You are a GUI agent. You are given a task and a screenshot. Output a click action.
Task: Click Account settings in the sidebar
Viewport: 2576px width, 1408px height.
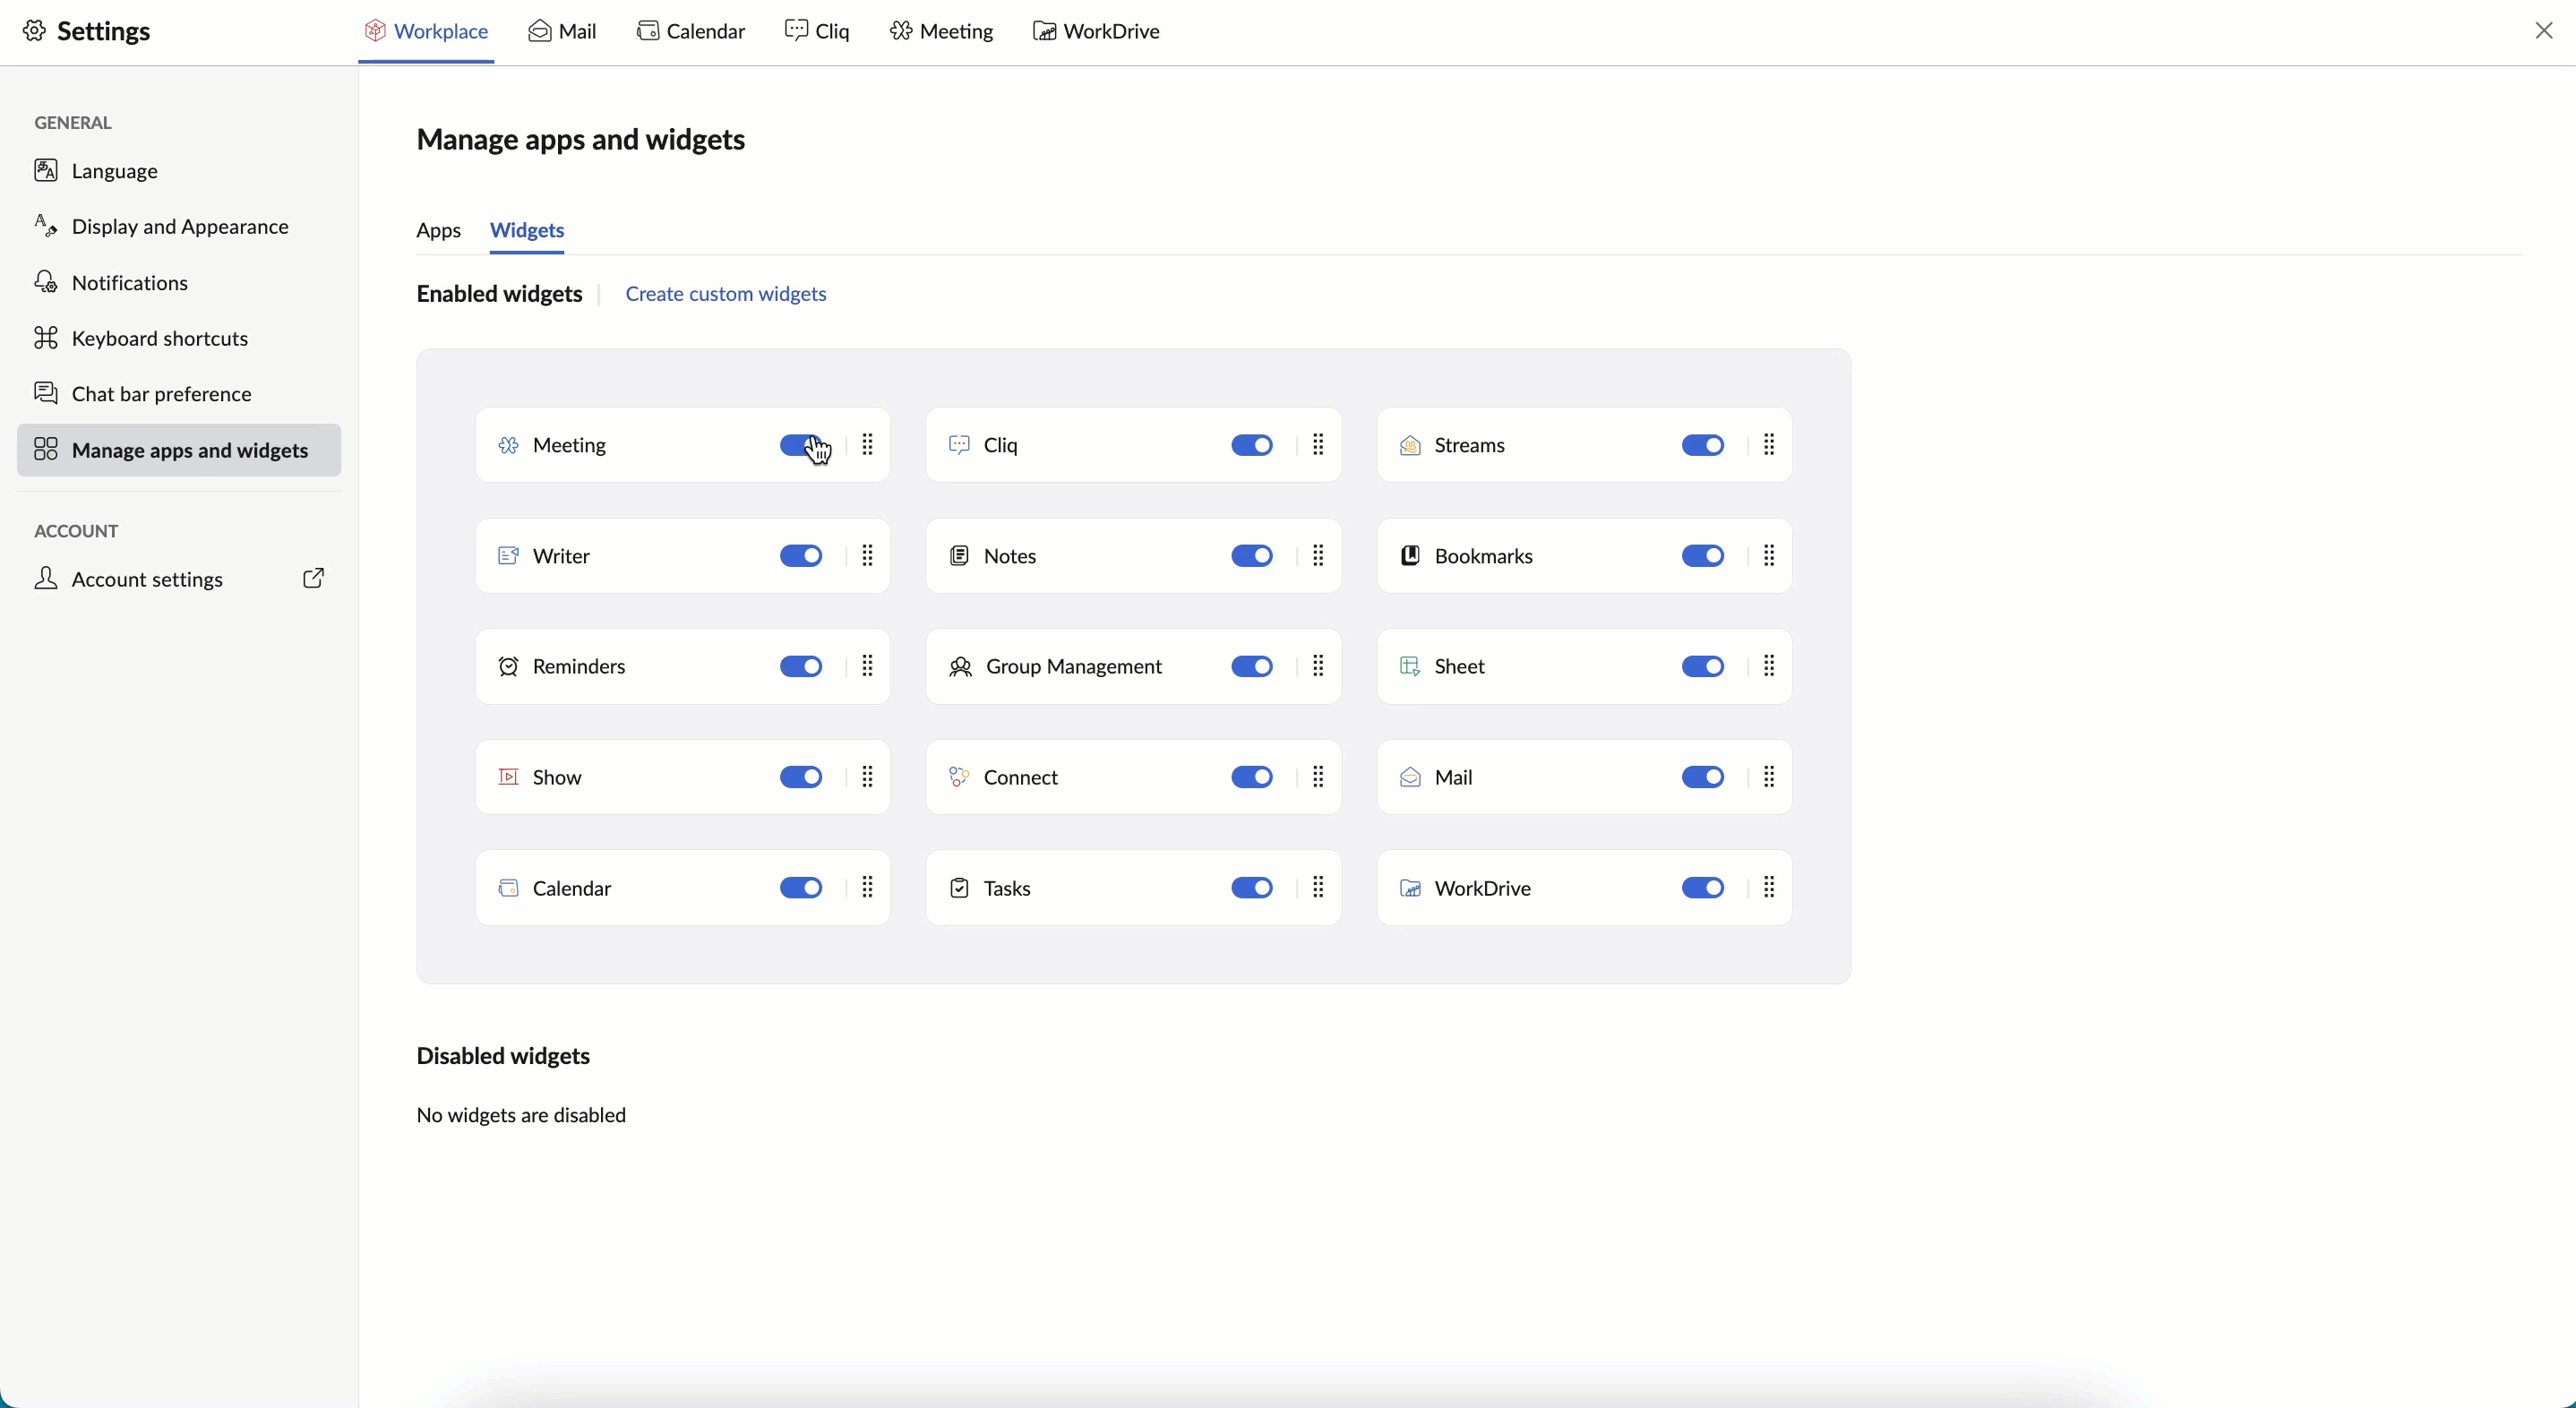pyautogui.click(x=148, y=579)
